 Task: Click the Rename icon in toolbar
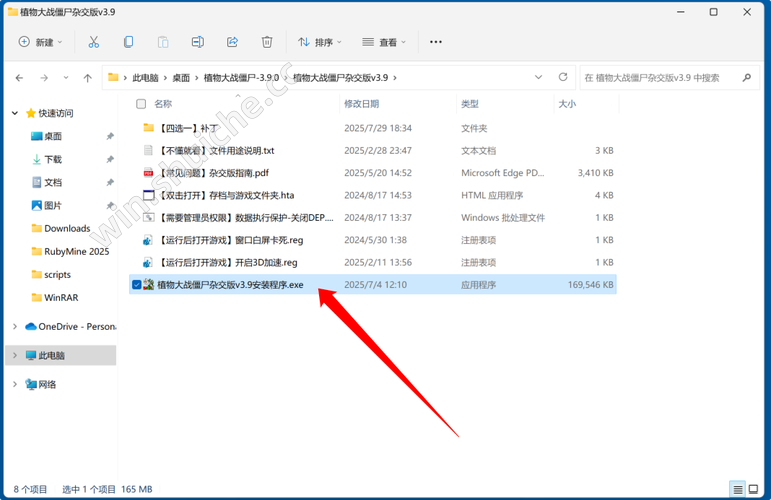click(x=198, y=42)
